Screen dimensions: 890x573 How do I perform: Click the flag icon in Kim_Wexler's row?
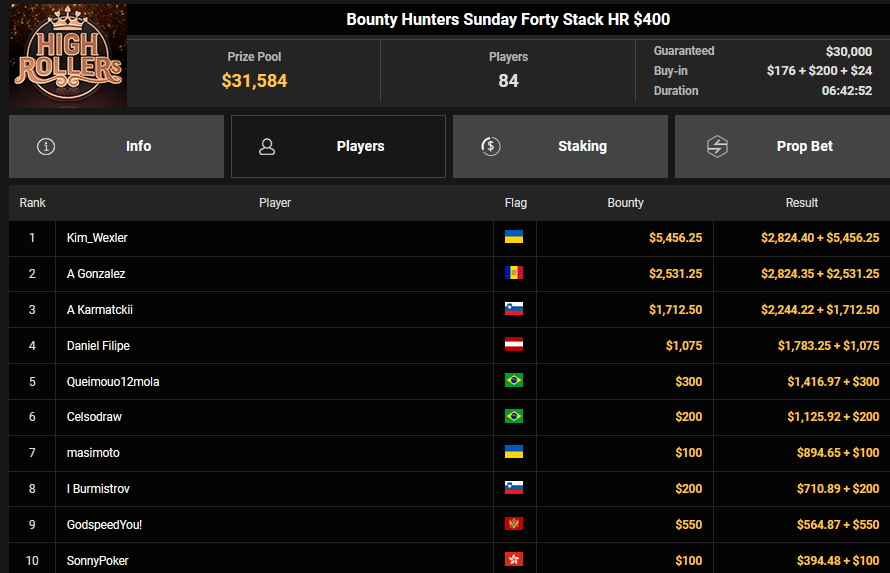click(x=514, y=237)
